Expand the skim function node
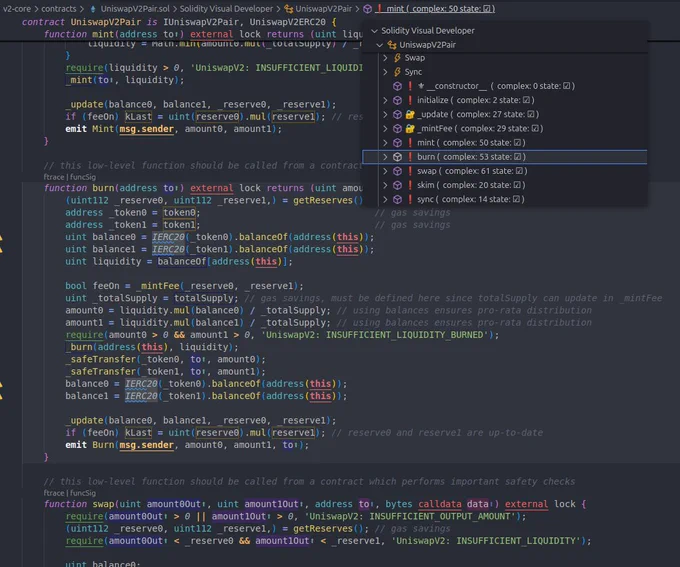The image size is (680, 567). point(385,185)
